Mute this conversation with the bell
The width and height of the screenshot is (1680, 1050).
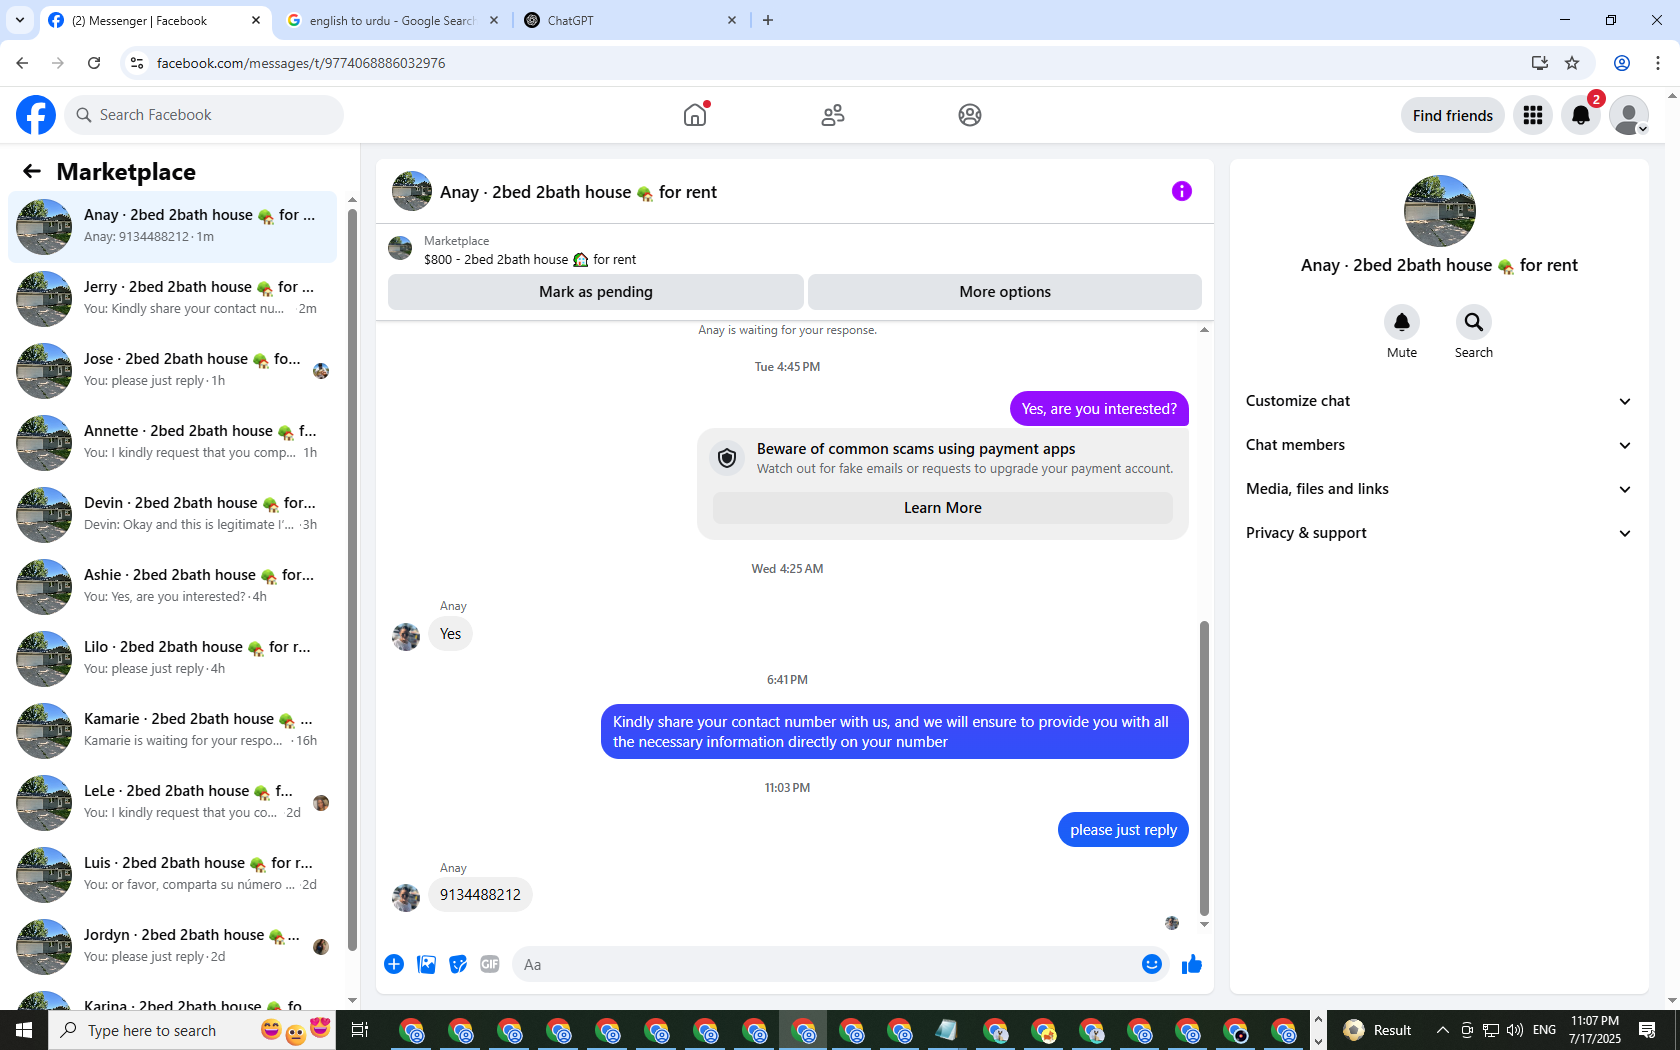pos(1402,322)
